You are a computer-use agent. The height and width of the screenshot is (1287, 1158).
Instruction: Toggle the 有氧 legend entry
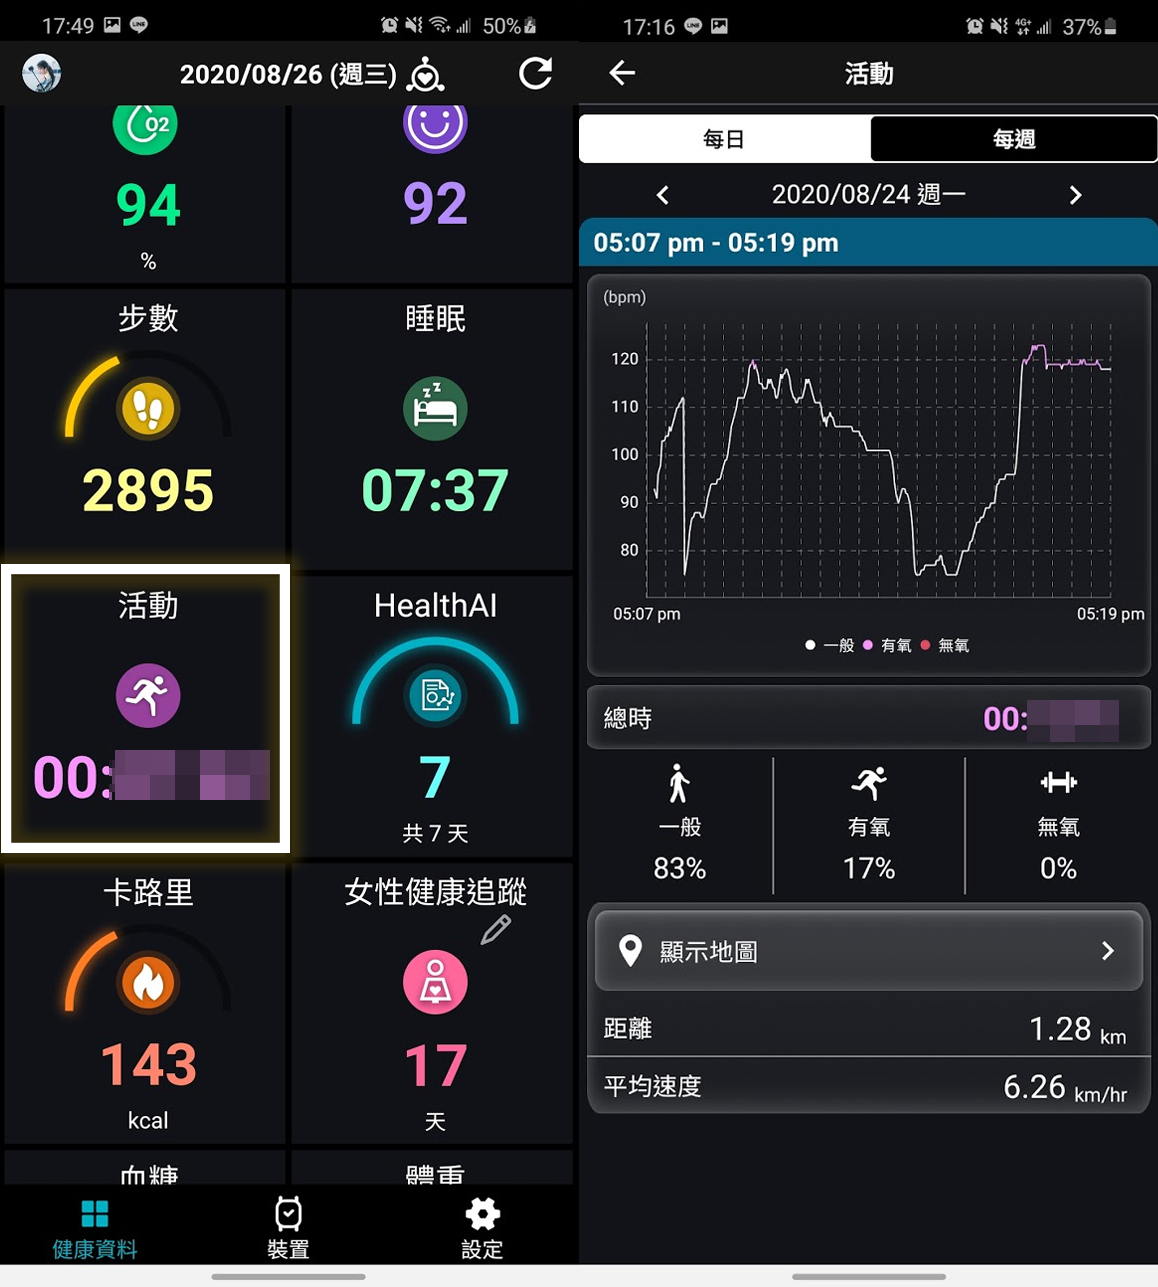tap(887, 646)
